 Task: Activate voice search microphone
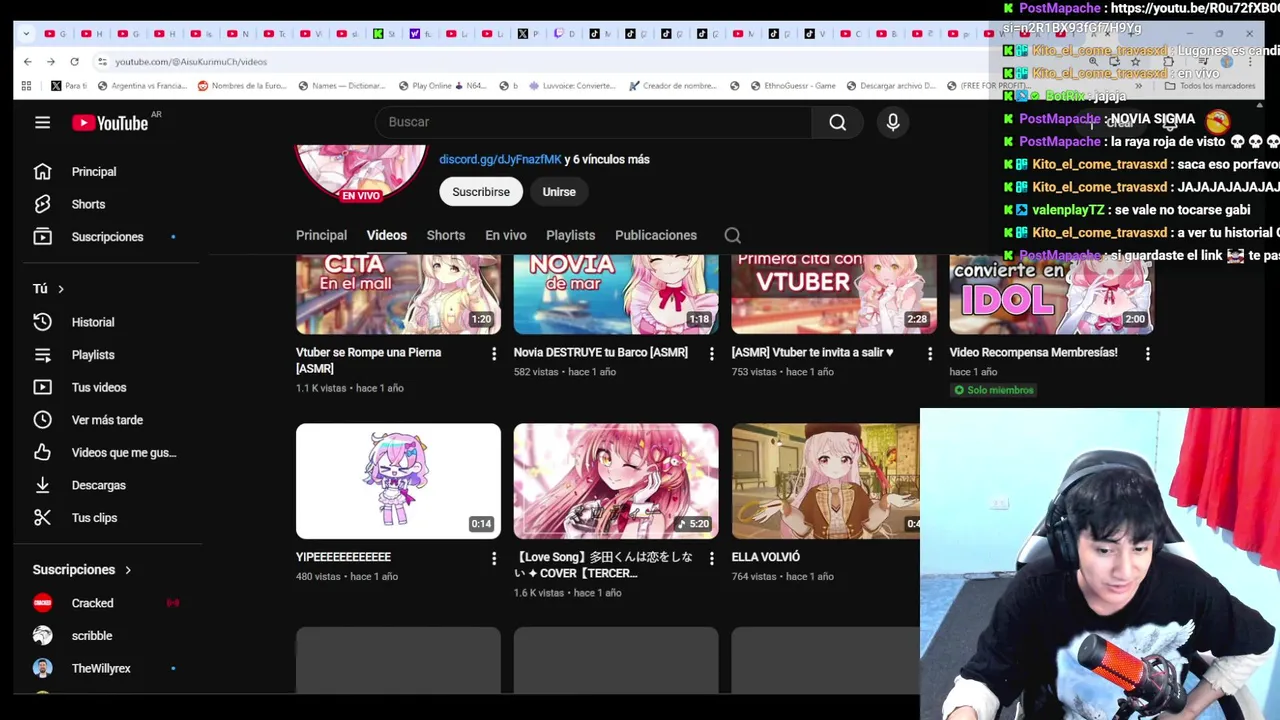[893, 122]
